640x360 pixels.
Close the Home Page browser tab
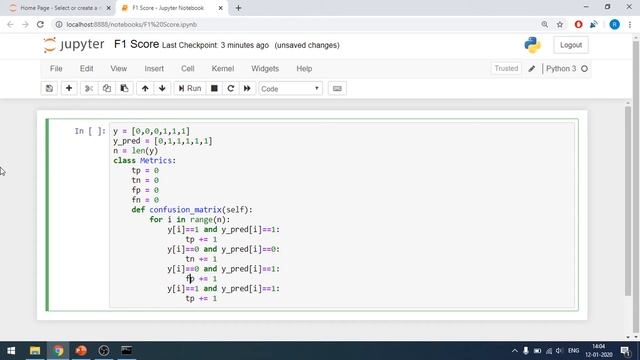point(108,8)
